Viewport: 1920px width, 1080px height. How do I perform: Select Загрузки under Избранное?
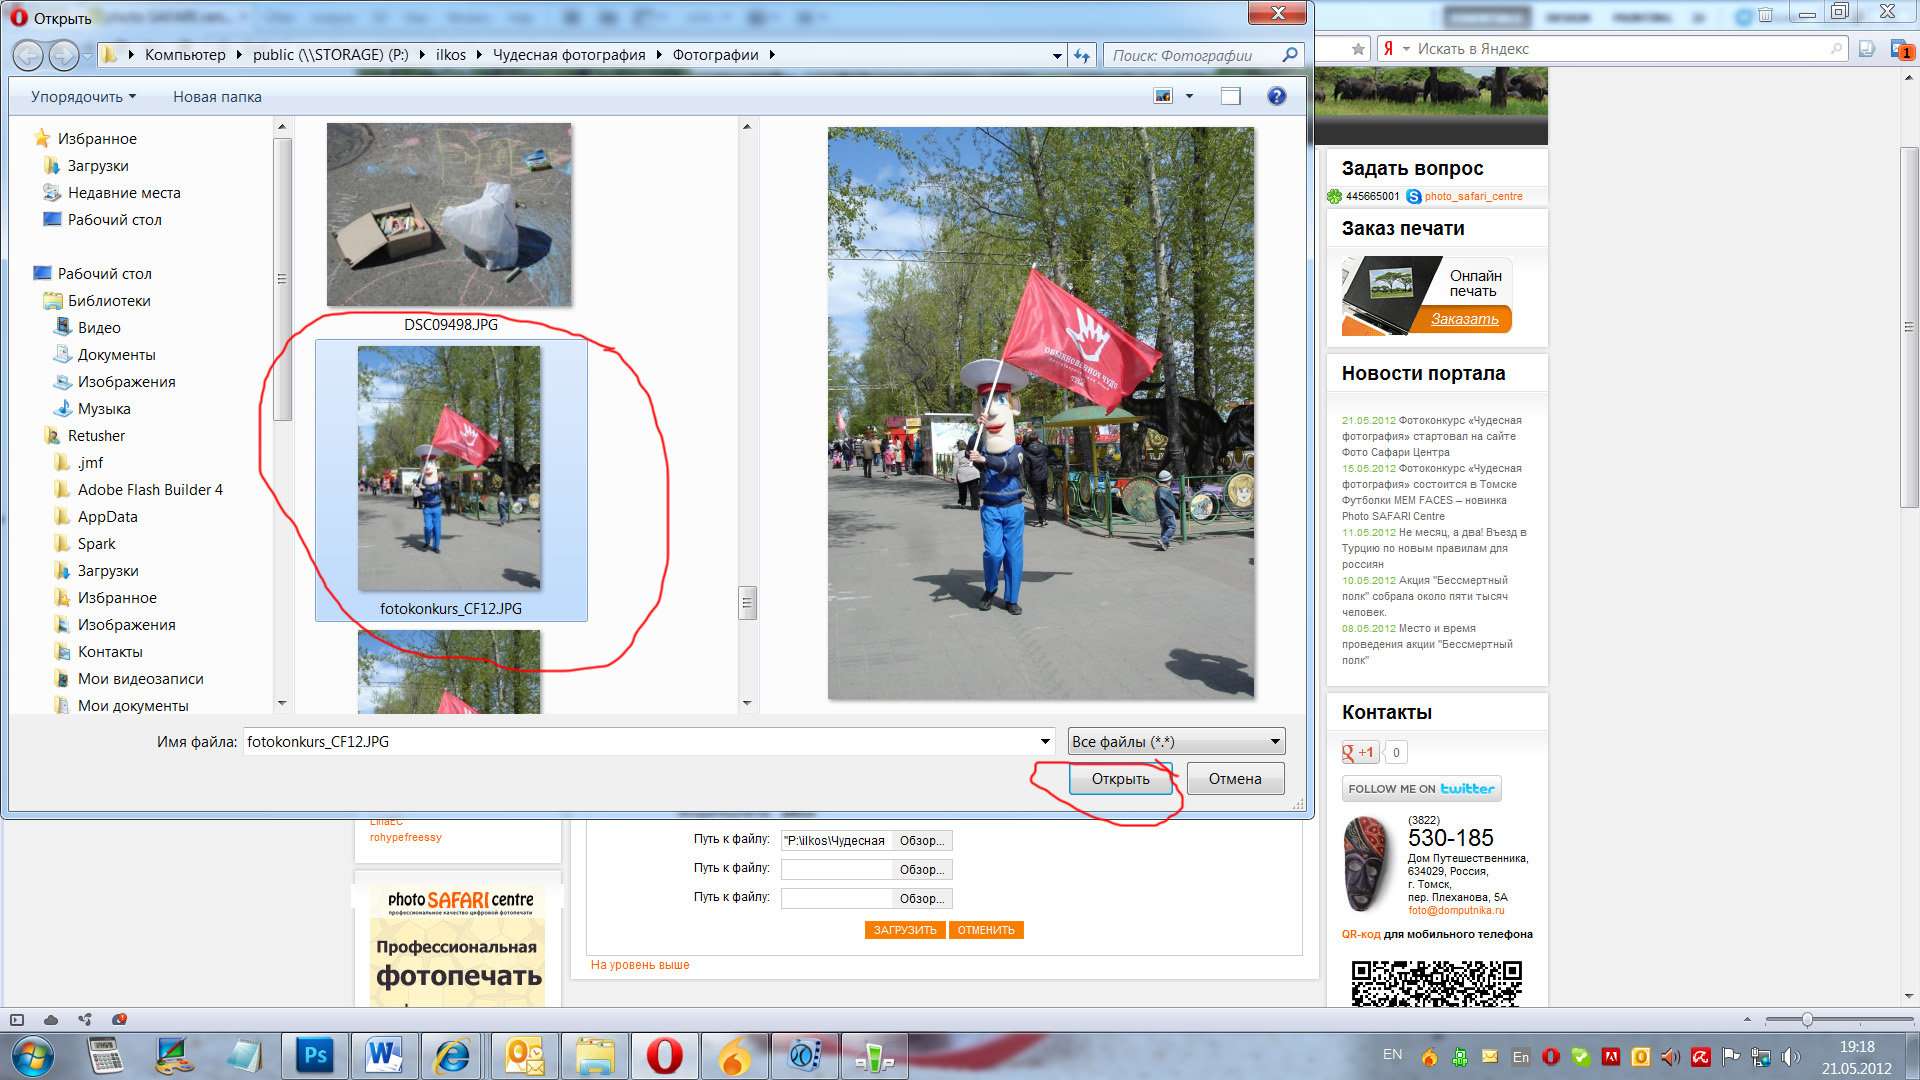click(x=98, y=166)
